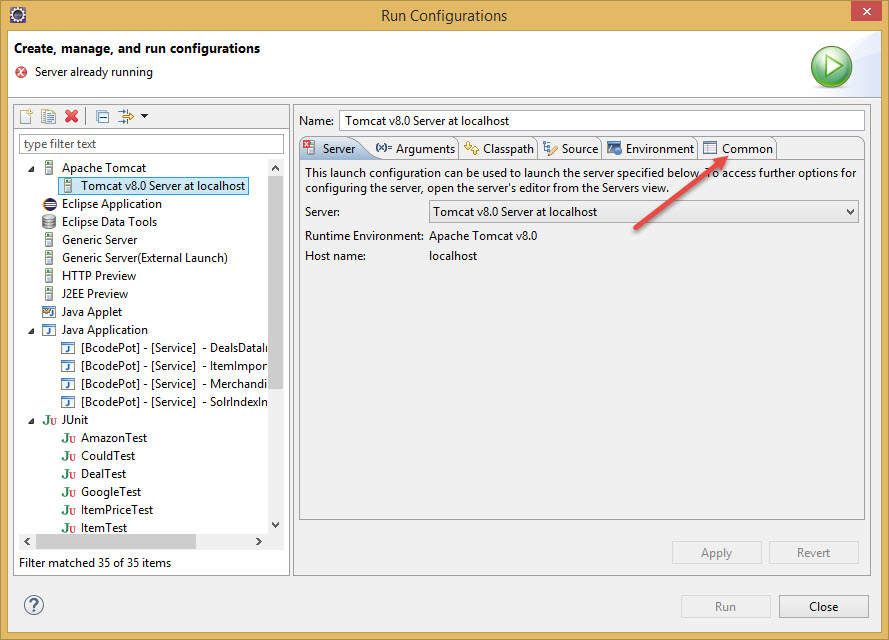Open the filter toolbar dropdown arrow
This screenshot has width=889, height=640.
145,116
